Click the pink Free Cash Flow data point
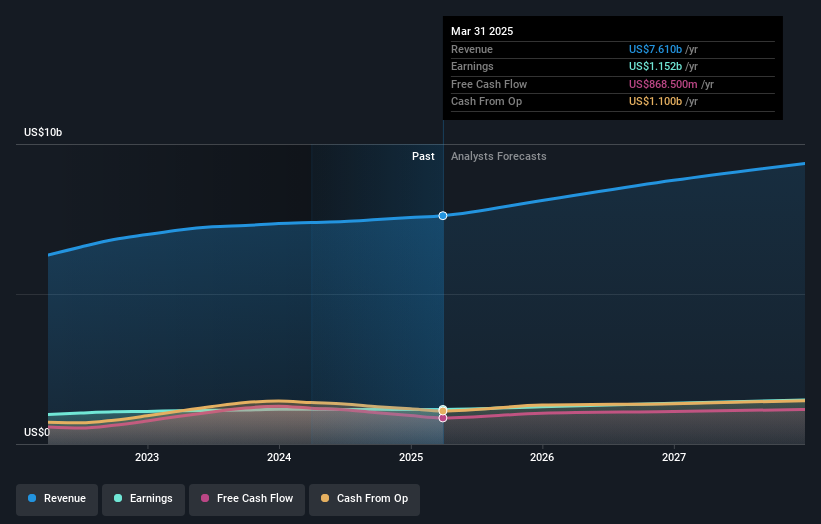Image resolution: width=821 pixels, height=524 pixels. pyautogui.click(x=443, y=418)
